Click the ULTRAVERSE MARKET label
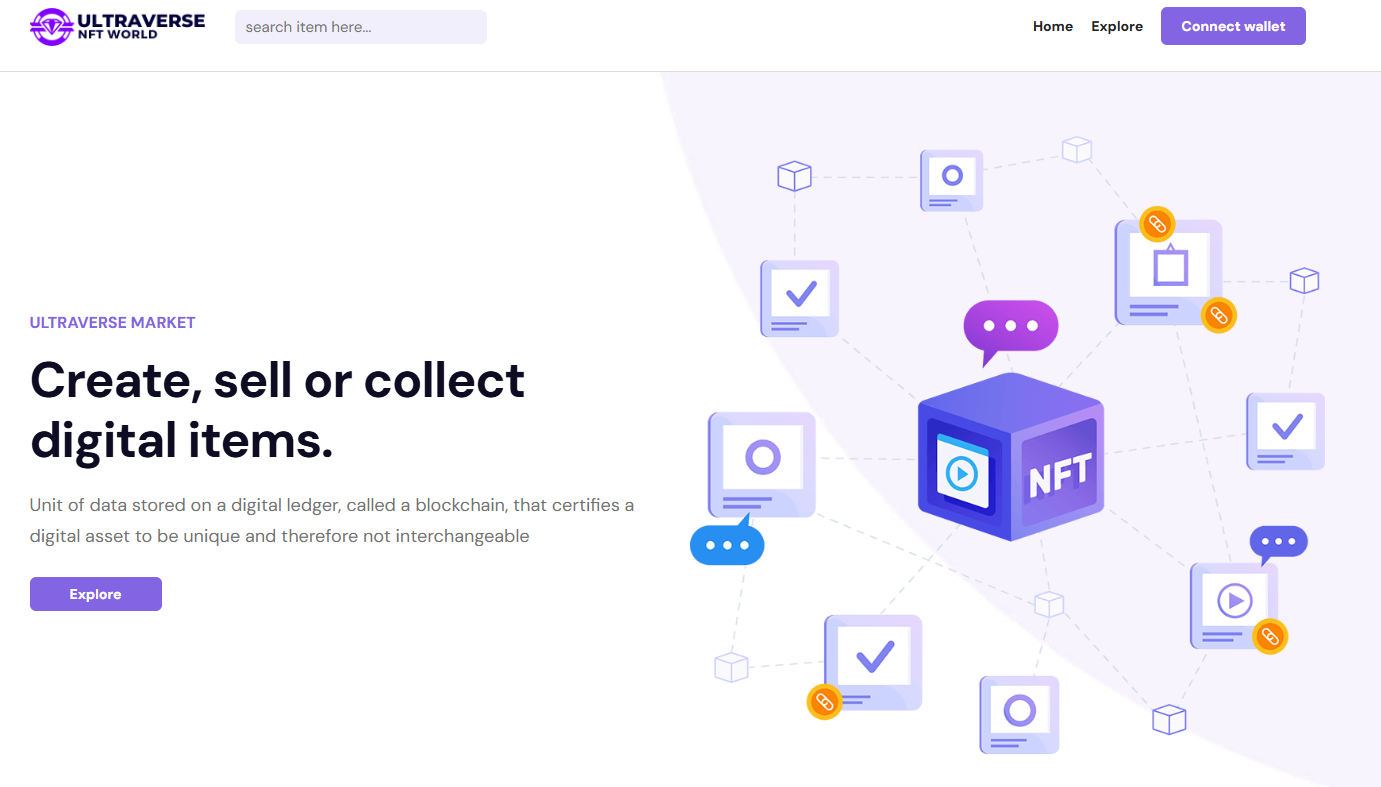 [x=113, y=322]
